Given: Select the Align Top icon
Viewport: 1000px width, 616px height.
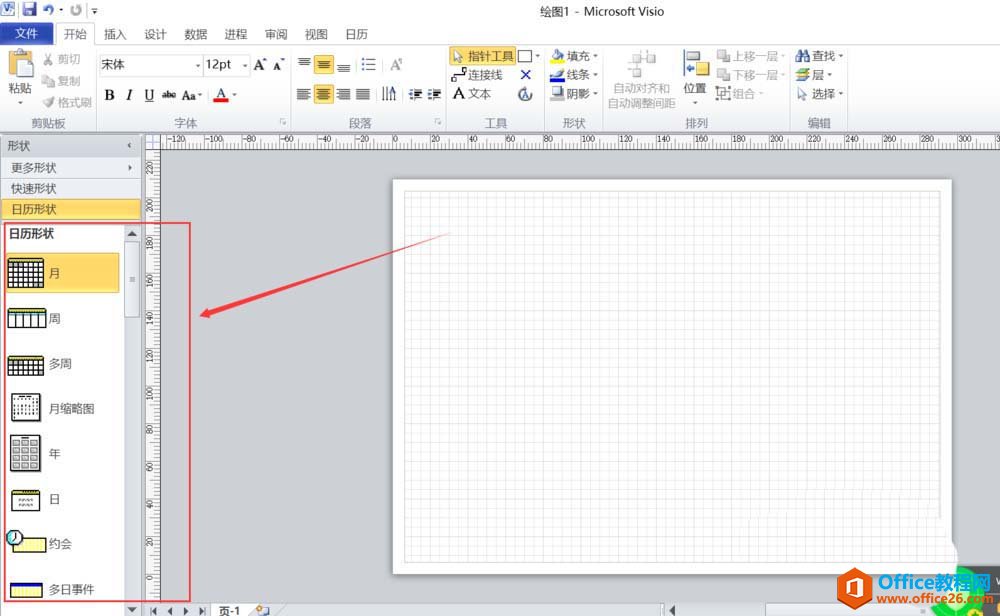Looking at the screenshot, I should coord(304,64).
